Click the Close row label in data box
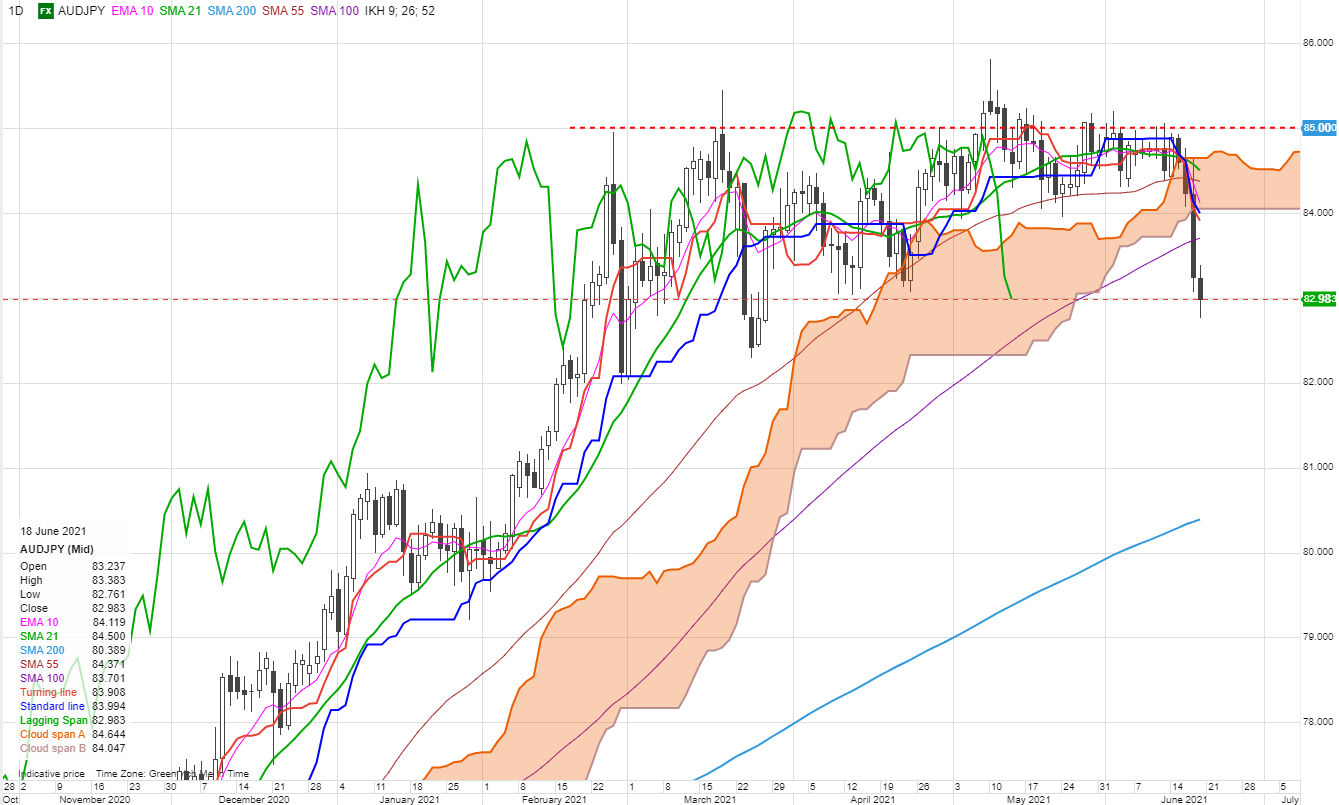 pos(34,608)
